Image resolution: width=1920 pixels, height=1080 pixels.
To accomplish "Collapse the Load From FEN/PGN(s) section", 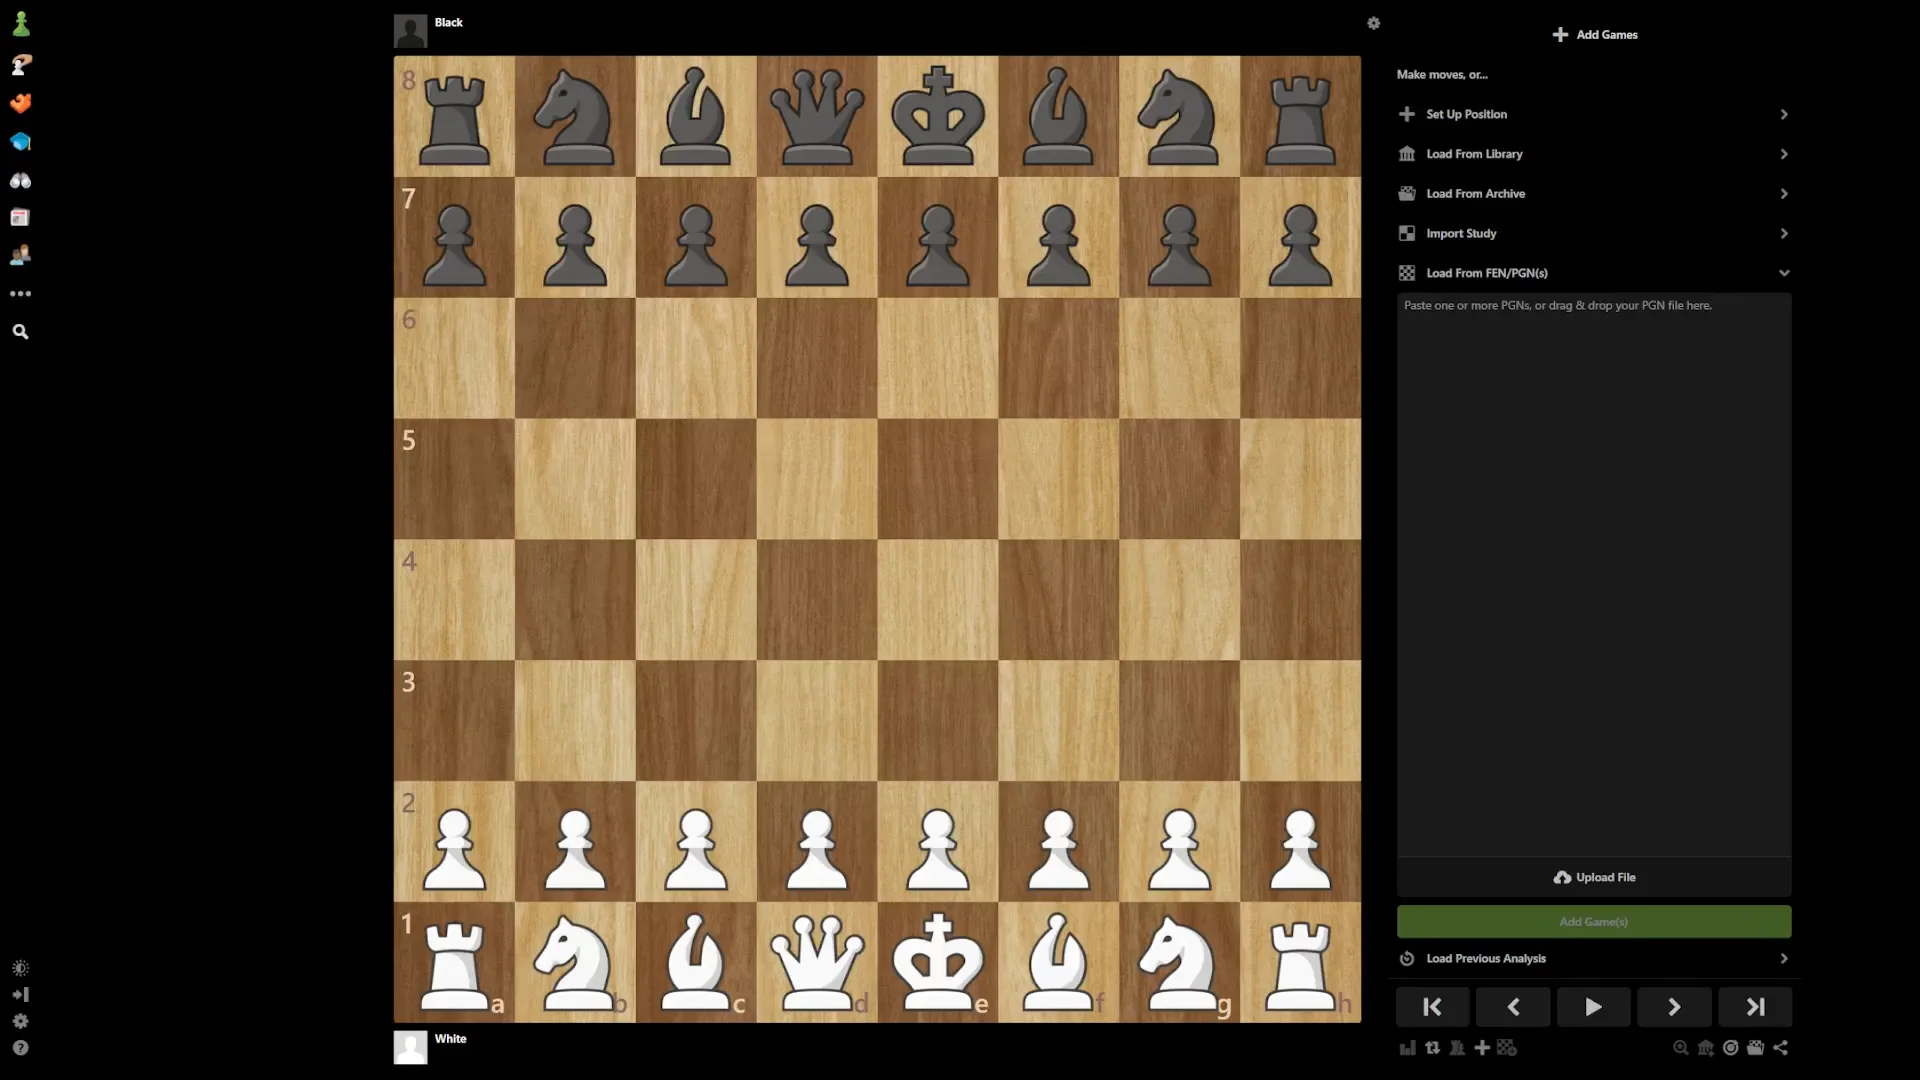I will pos(1783,273).
